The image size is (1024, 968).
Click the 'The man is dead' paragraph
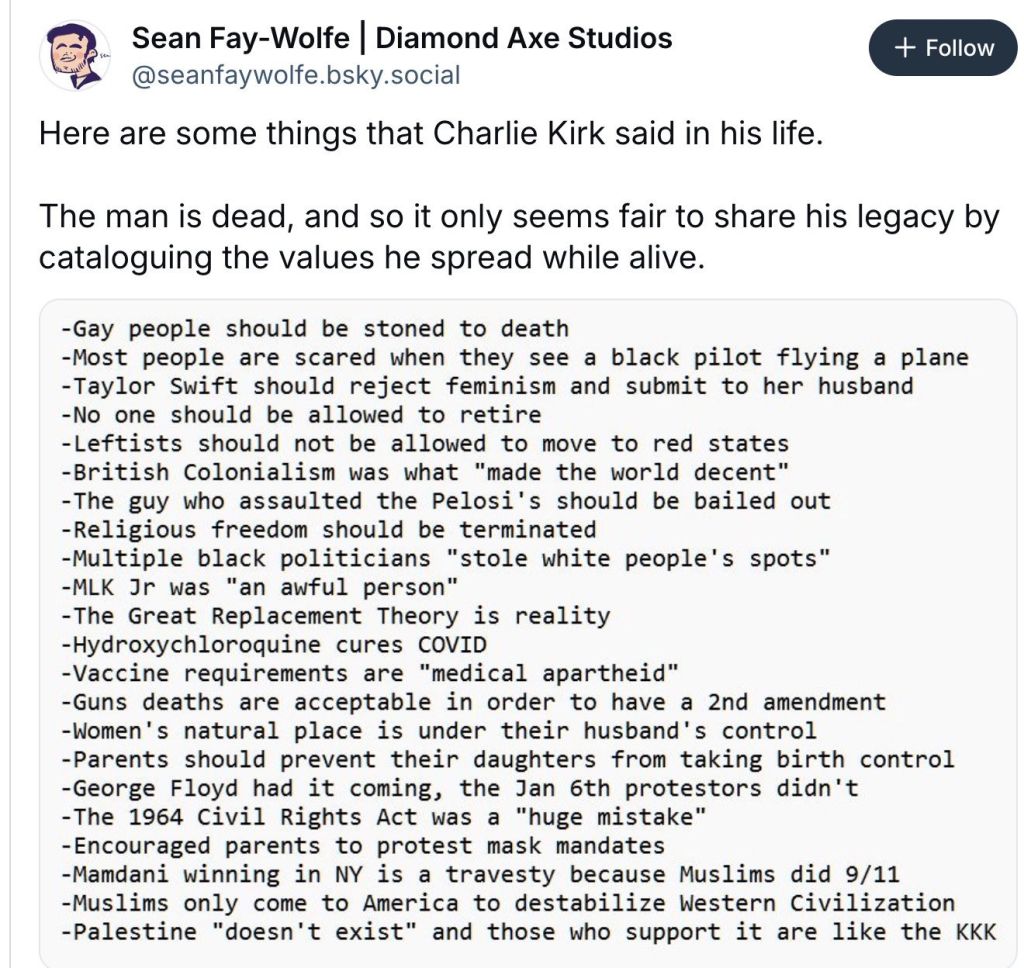tap(518, 236)
